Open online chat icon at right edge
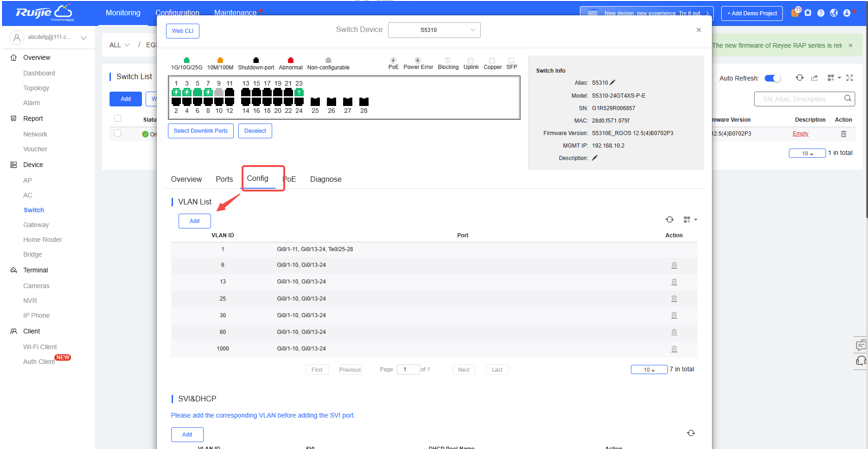Screen dimensions: 868x452 coord(861,345)
